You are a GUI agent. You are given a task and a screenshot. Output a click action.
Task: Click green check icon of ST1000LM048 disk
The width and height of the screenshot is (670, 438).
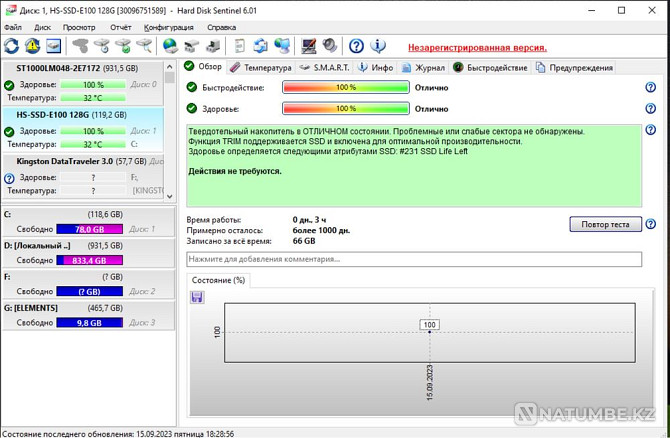coord(9,85)
